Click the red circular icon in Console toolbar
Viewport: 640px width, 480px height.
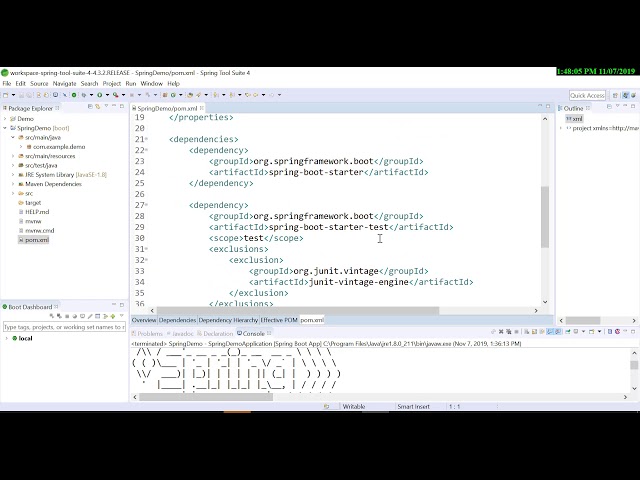coord(618,331)
